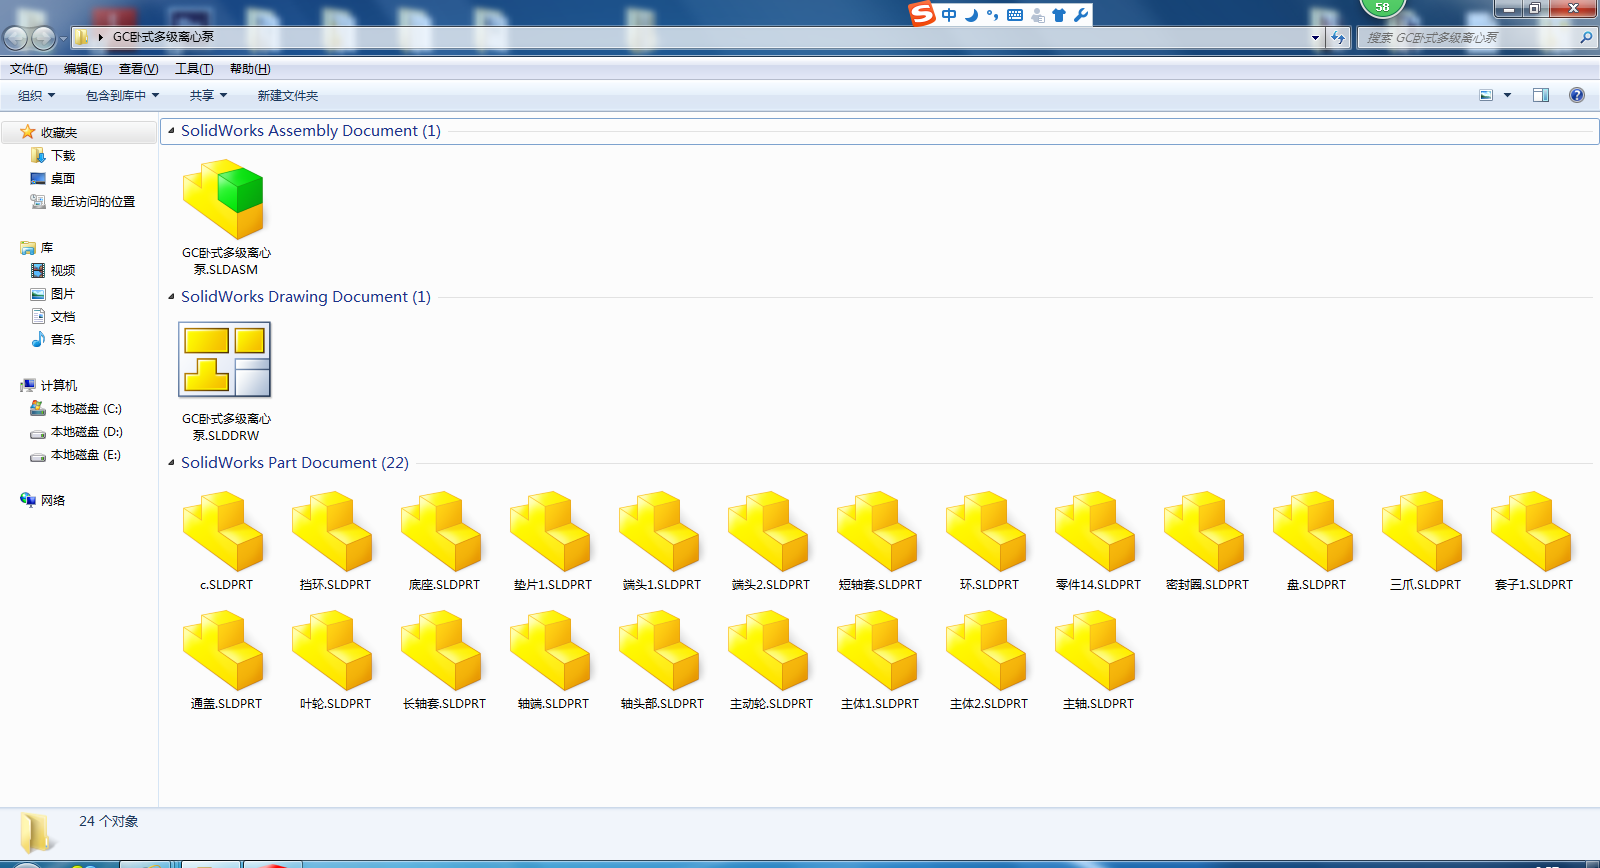The height and width of the screenshot is (868, 1600).
Task: Collapse the SolidWorks Part Document group
Action: coord(172,462)
